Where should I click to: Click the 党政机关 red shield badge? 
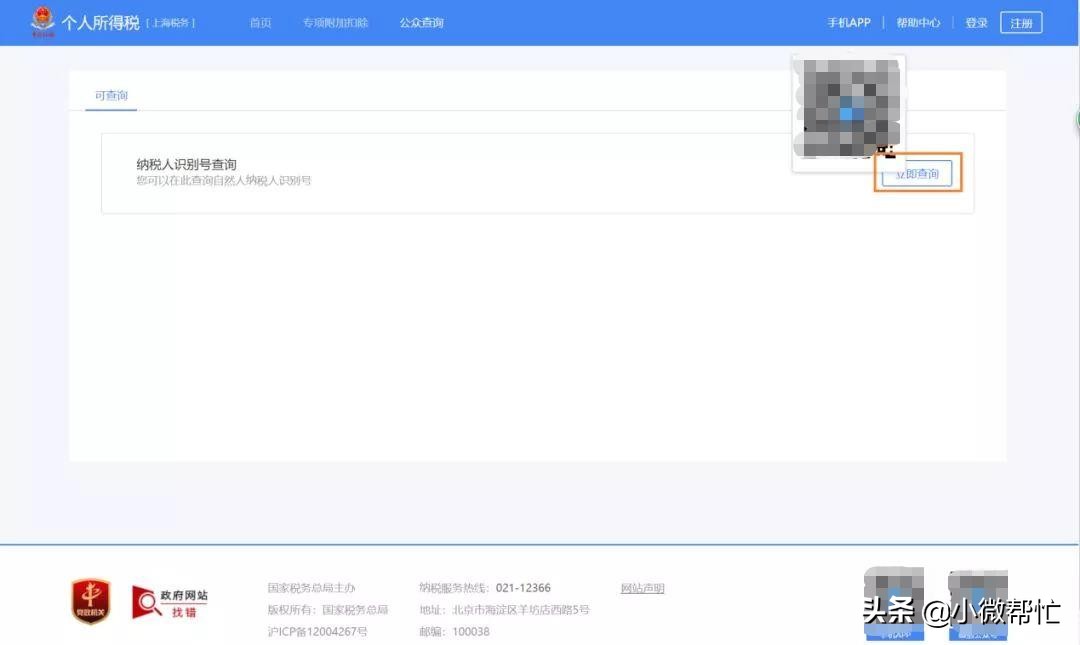[x=91, y=601]
